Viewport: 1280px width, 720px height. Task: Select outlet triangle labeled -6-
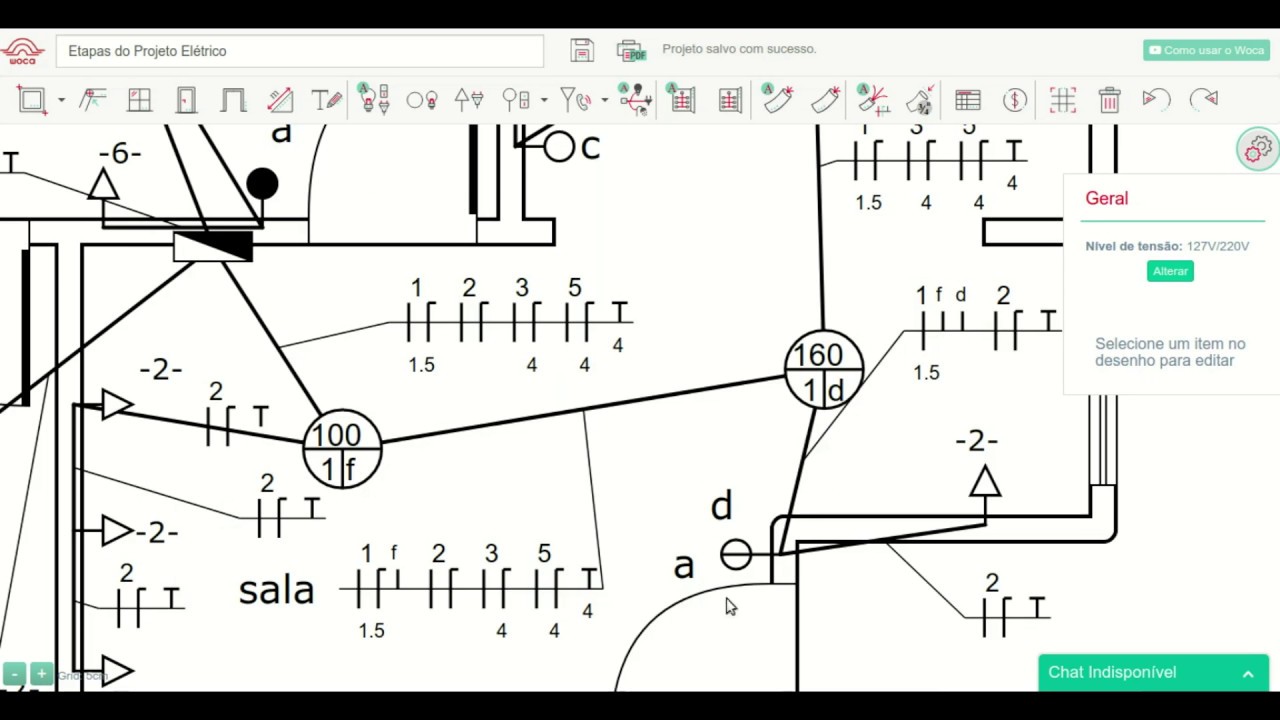(103, 185)
